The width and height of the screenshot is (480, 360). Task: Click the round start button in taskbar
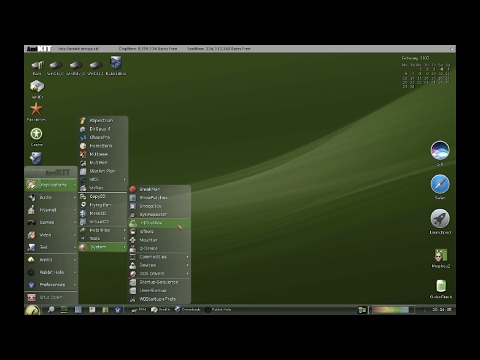point(32,310)
